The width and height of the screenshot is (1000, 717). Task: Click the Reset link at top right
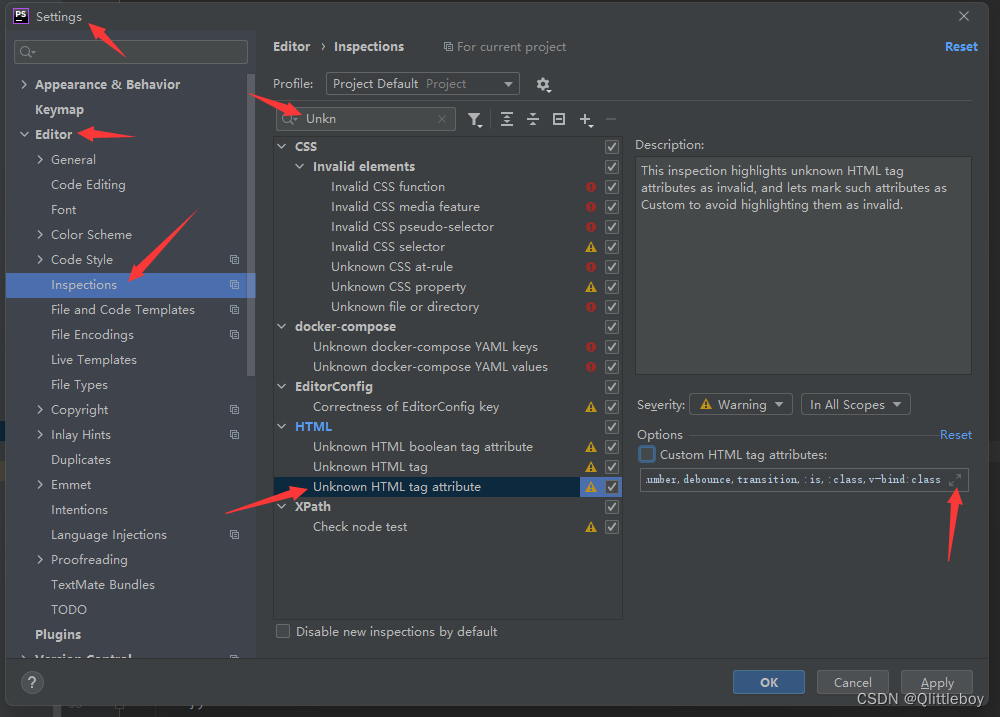960,46
